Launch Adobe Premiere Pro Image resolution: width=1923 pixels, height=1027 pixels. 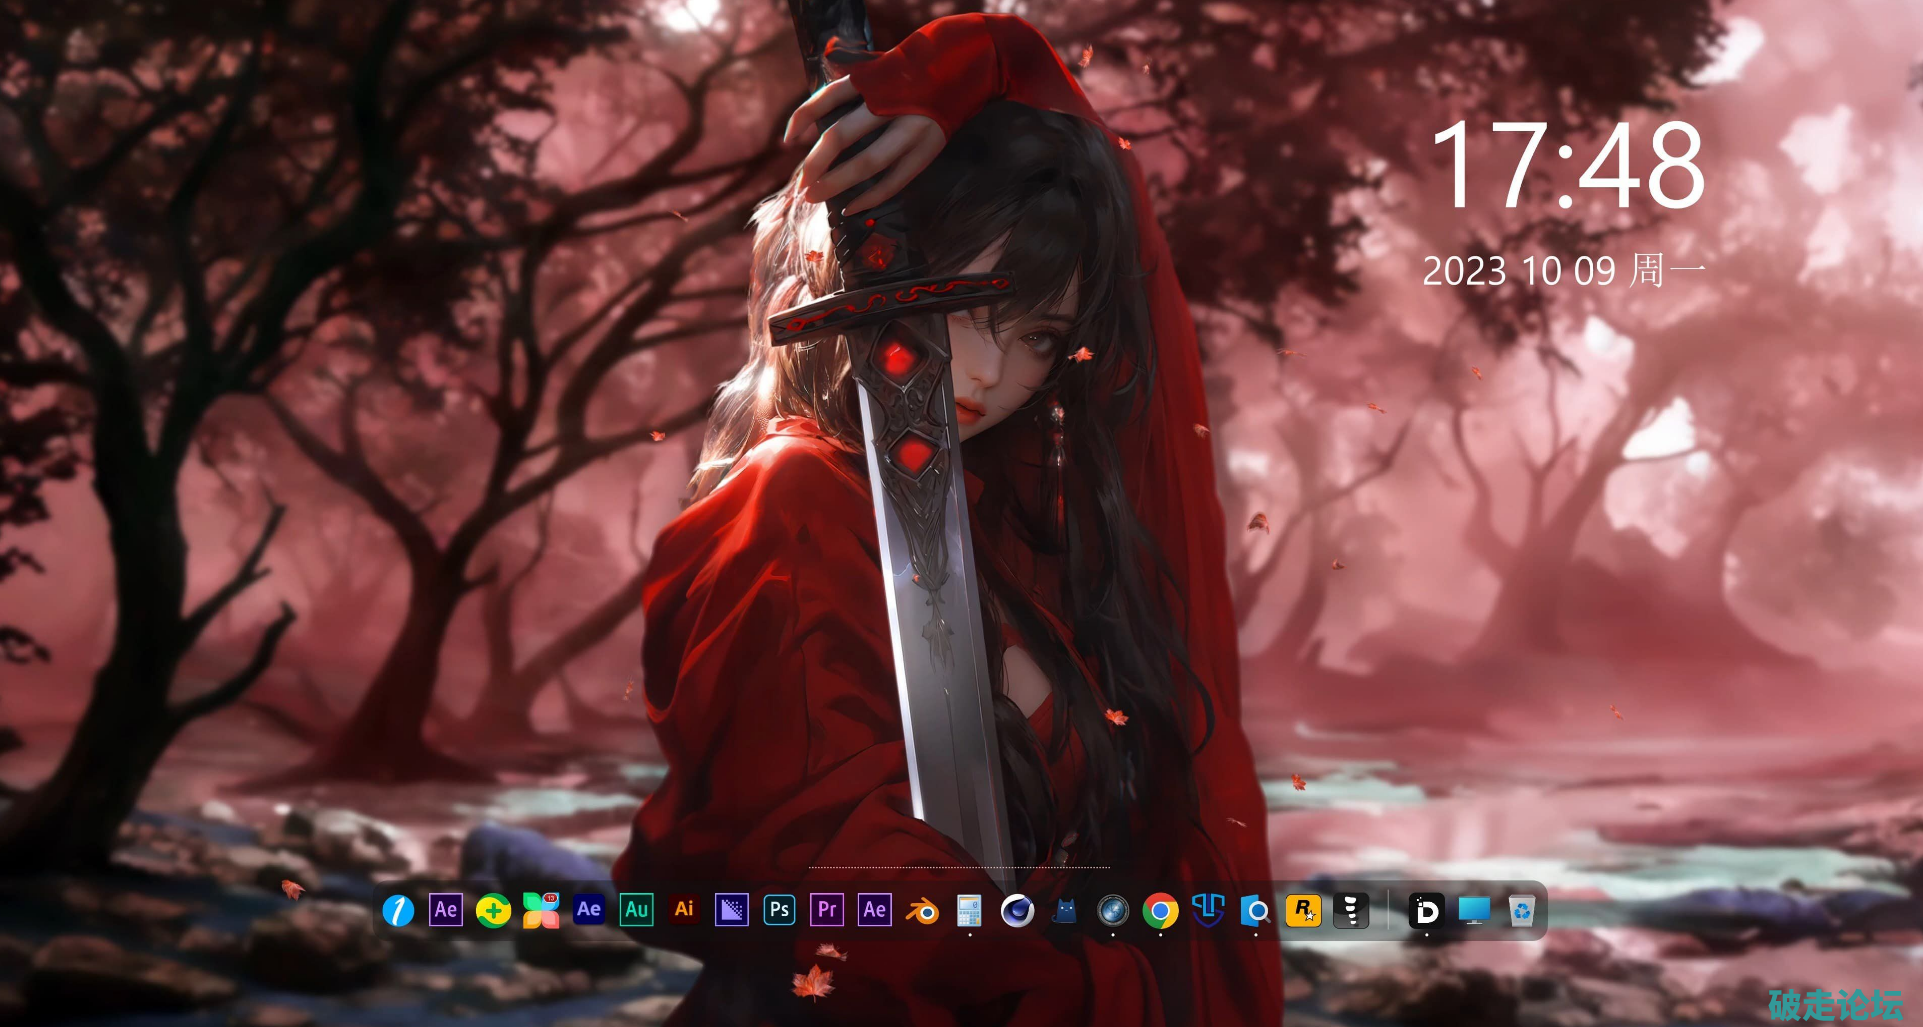(827, 910)
